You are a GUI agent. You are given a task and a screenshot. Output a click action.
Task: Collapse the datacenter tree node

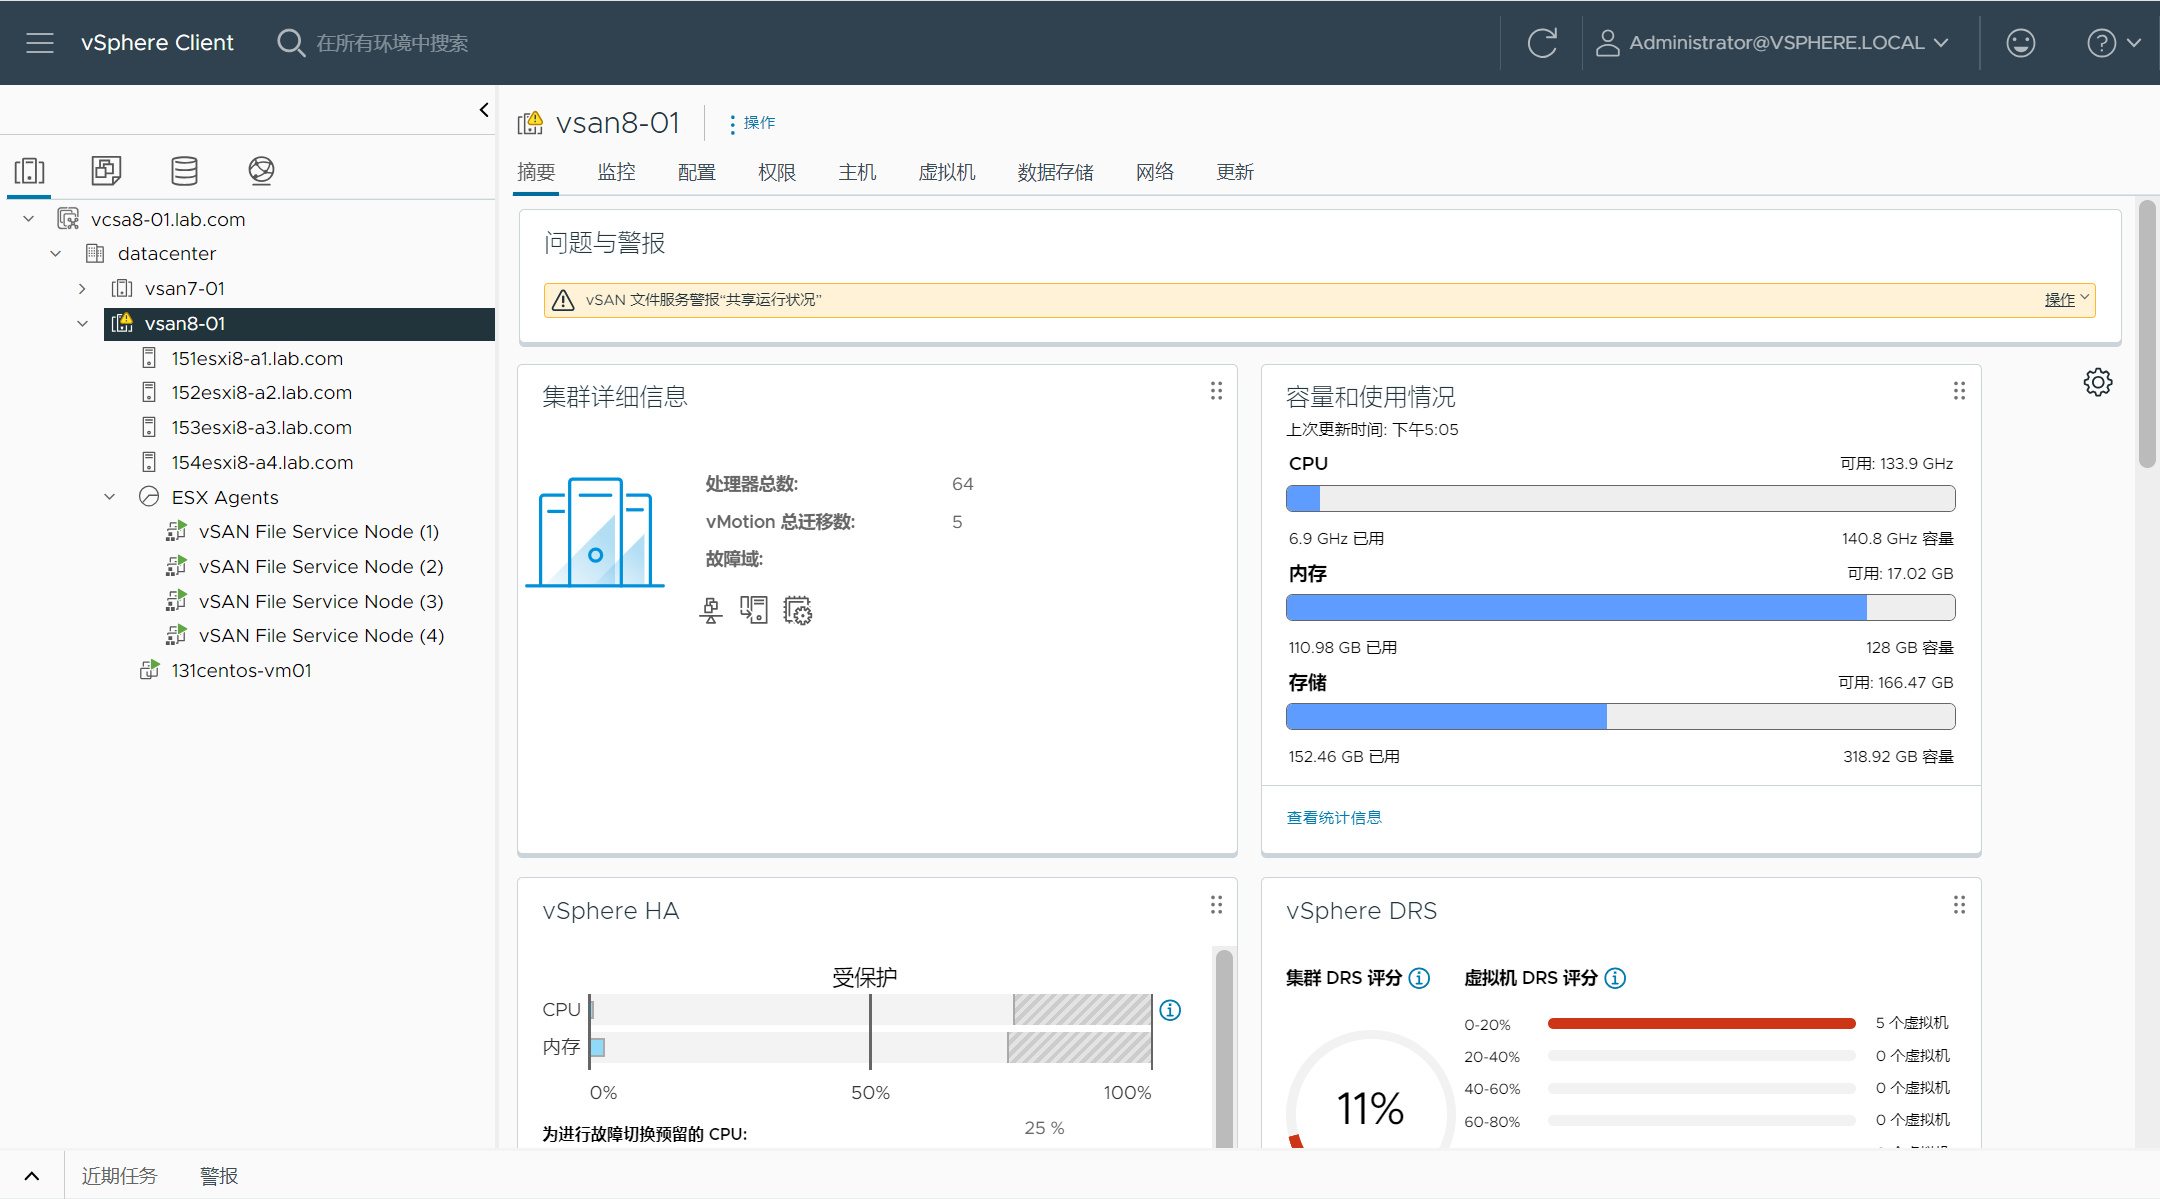[56, 254]
